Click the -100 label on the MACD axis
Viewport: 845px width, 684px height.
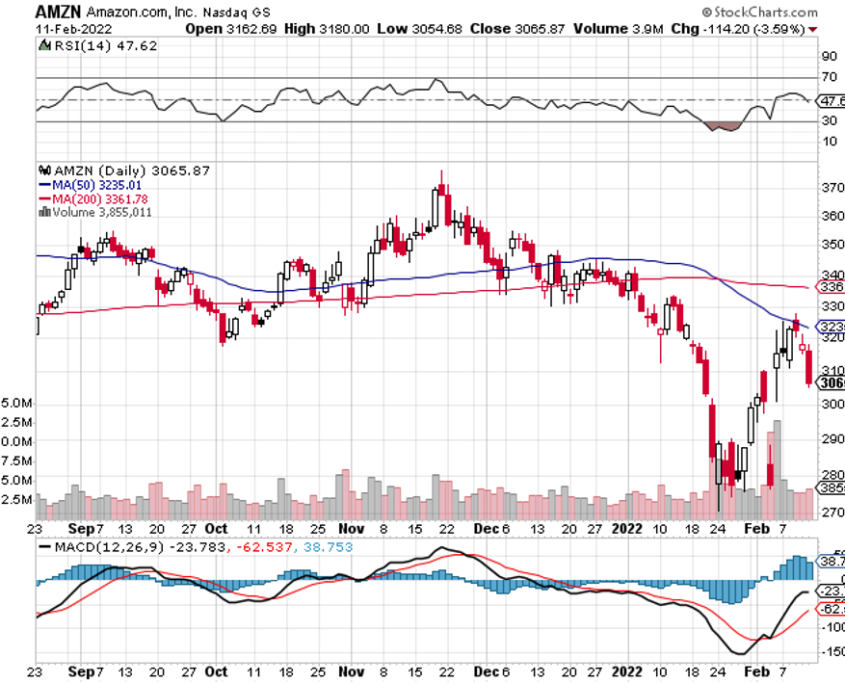833,627
